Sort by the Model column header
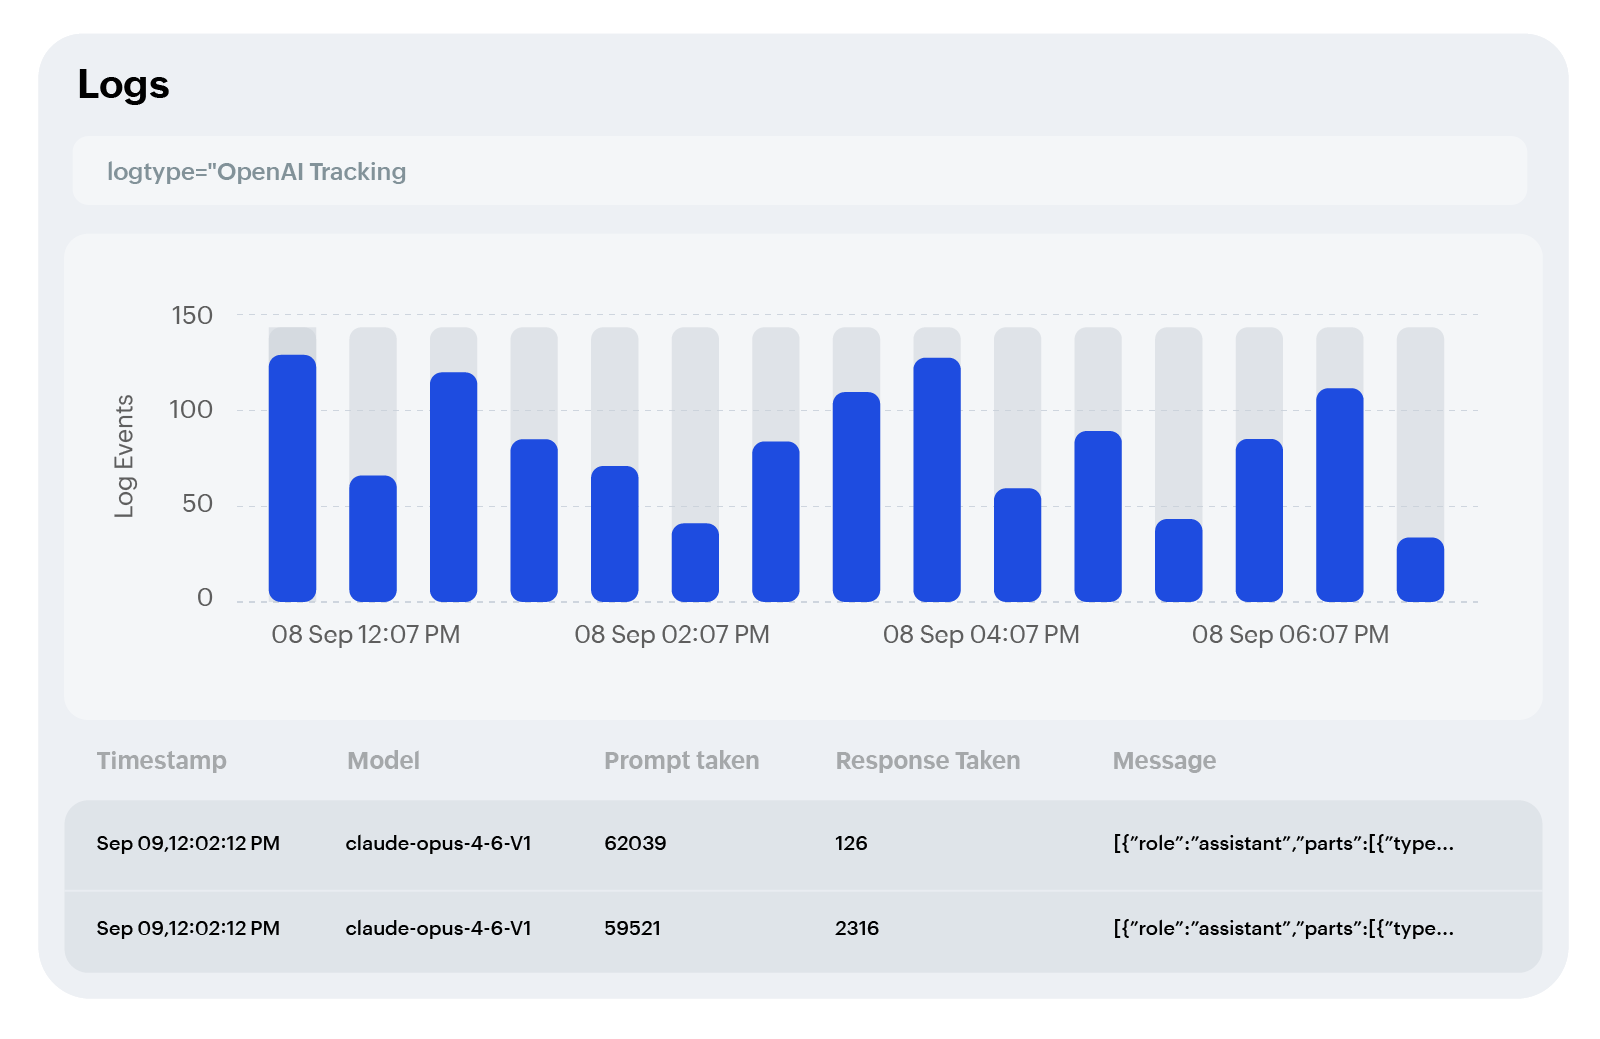Image resolution: width=1600 pixels, height=1039 pixels. 383,761
